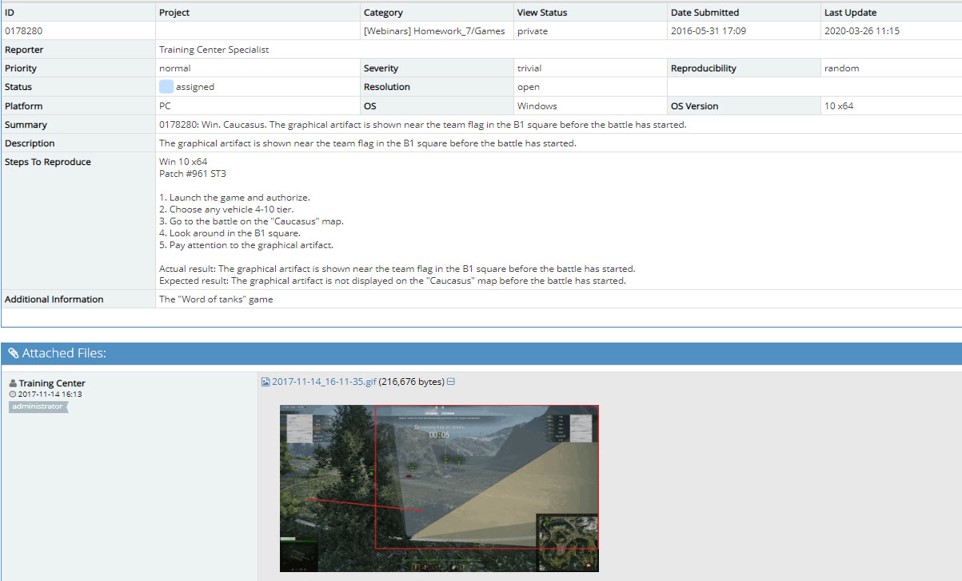This screenshot has width=962, height=581.
Task: Click the Severity field label
Action: pos(381,68)
